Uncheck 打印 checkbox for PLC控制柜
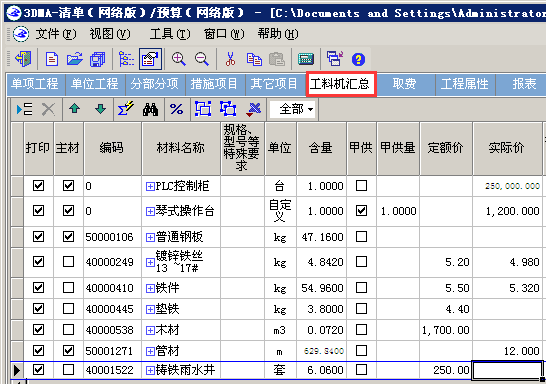 38,186
